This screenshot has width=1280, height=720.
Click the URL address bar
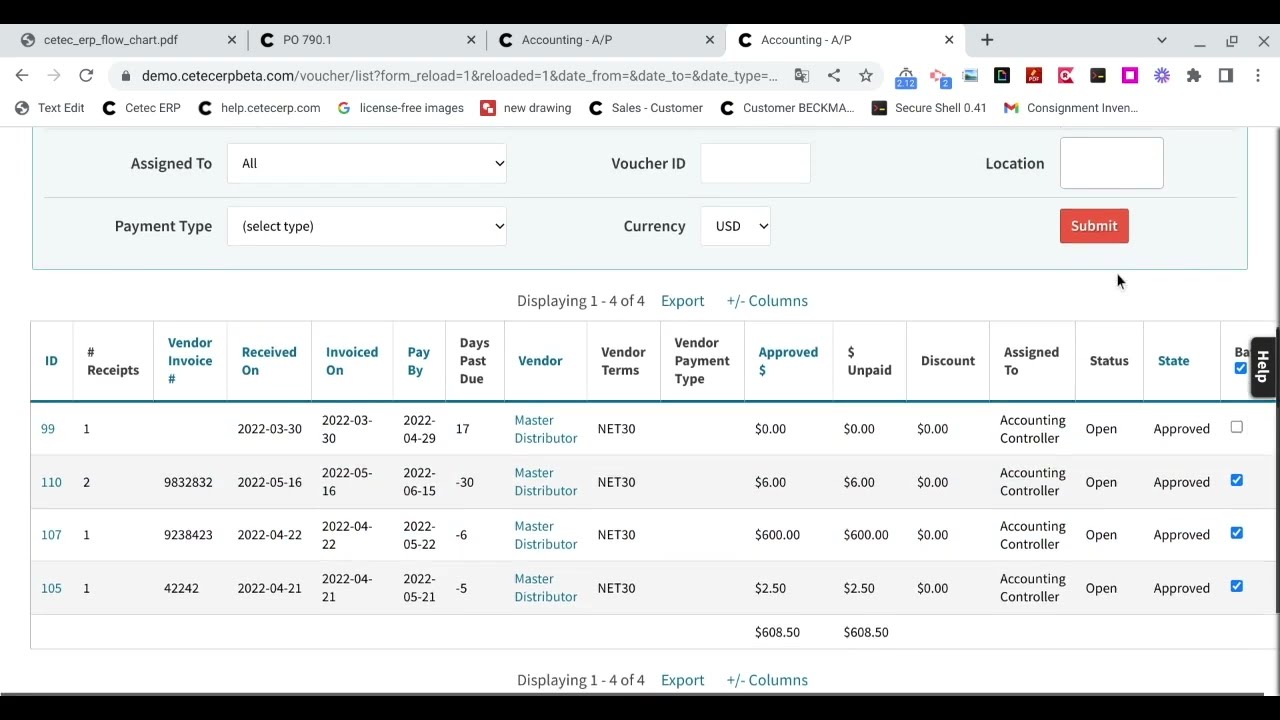tap(459, 76)
